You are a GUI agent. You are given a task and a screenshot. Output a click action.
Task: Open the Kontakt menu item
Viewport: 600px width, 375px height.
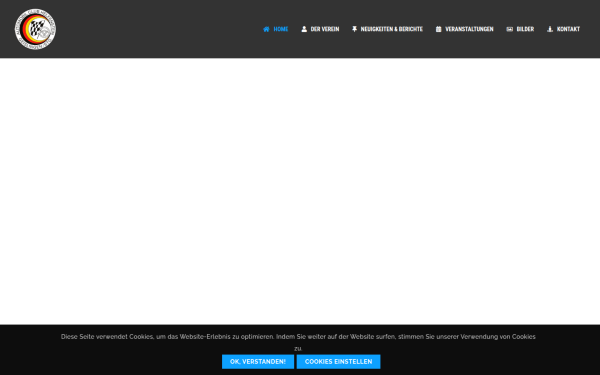568,29
